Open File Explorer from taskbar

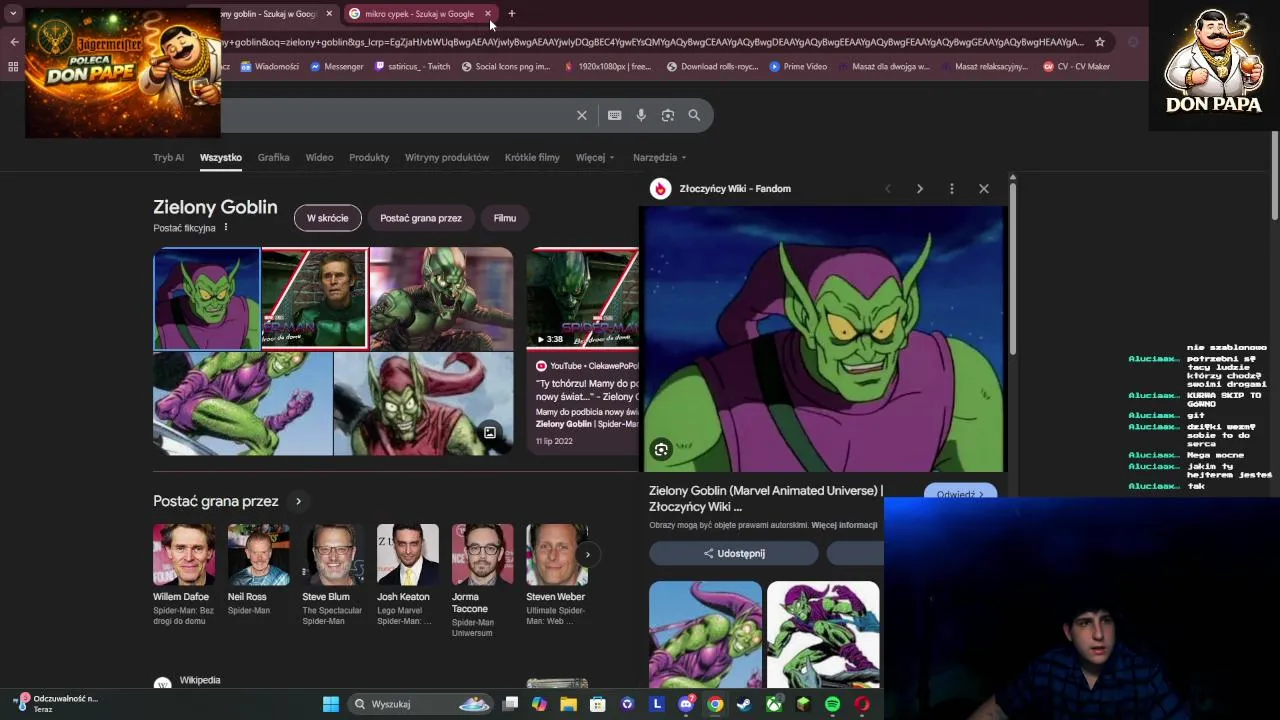tap(569, 704)
